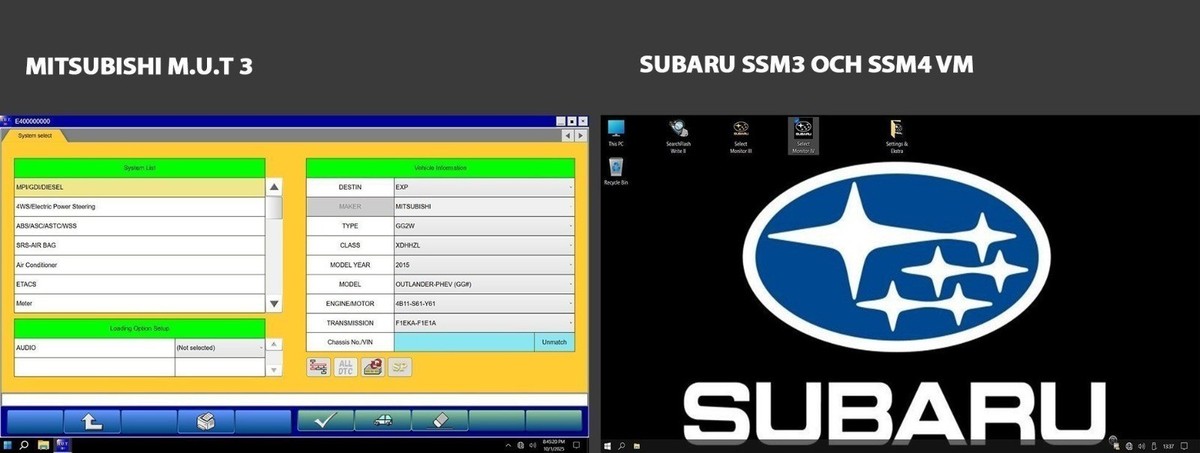This screenshot has height=453, width=1200.
Task: Click the tab scroll right arrow
Action: coord(579,135)
